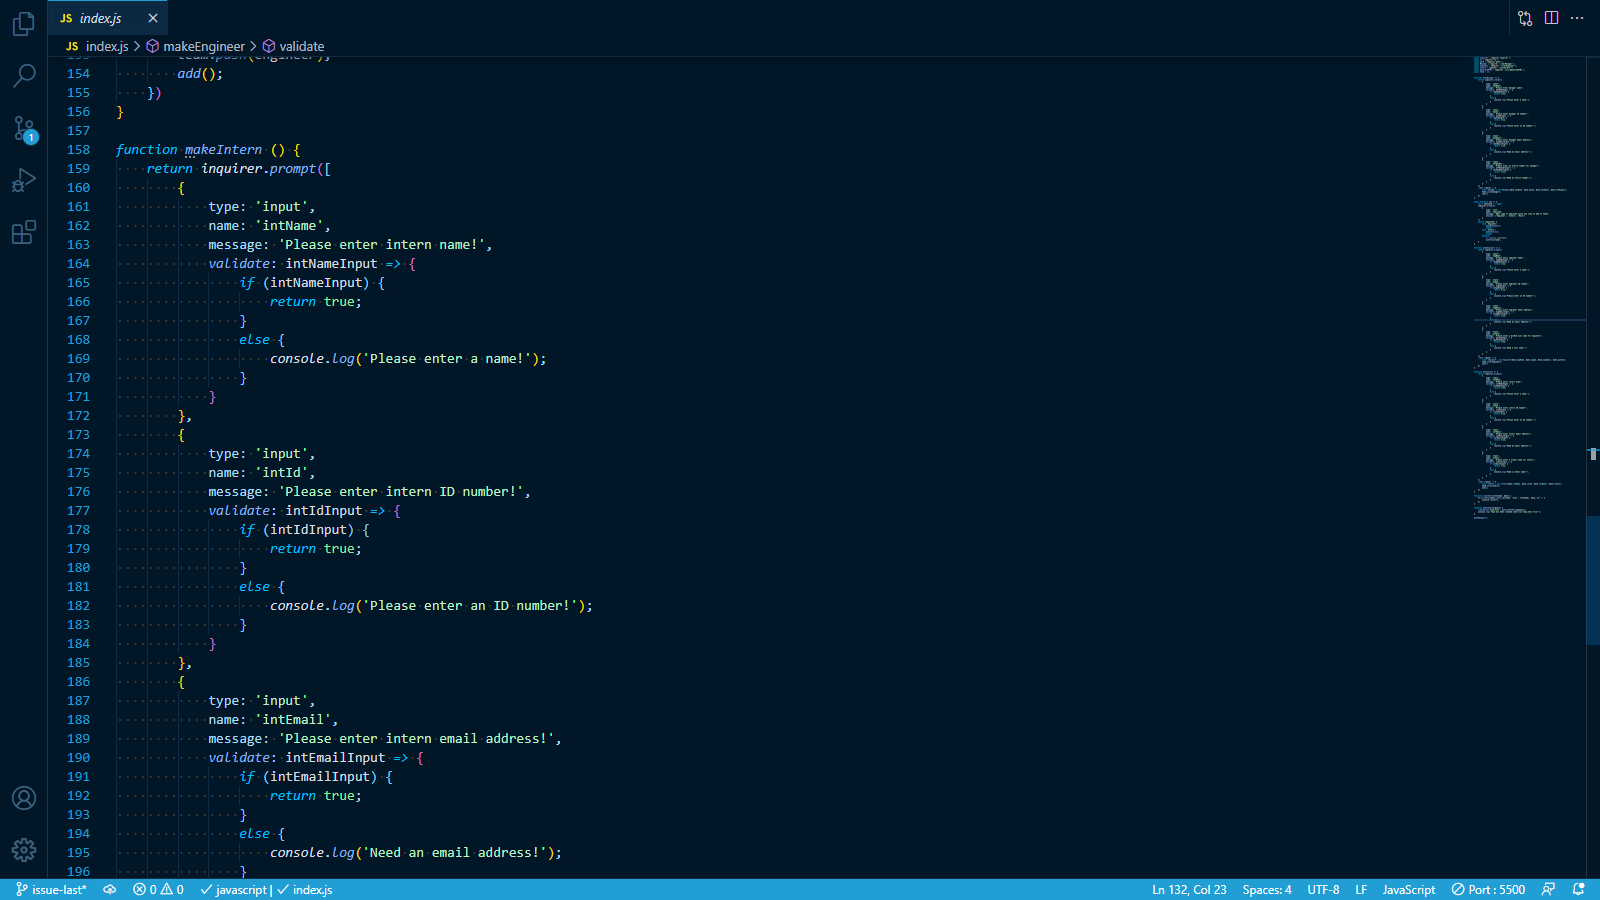This screenshot has height=900, width=1600.
Task: Select the index.js editor tab
Action: pos(108,18)
